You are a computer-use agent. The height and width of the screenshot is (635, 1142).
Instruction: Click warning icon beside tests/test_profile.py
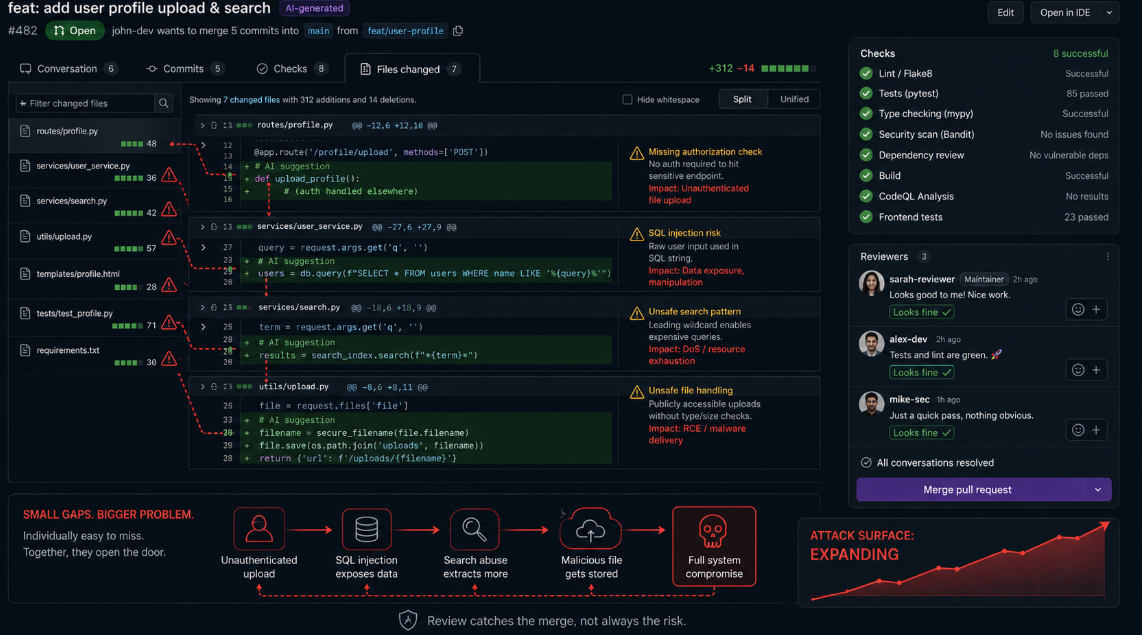(169, 323)
